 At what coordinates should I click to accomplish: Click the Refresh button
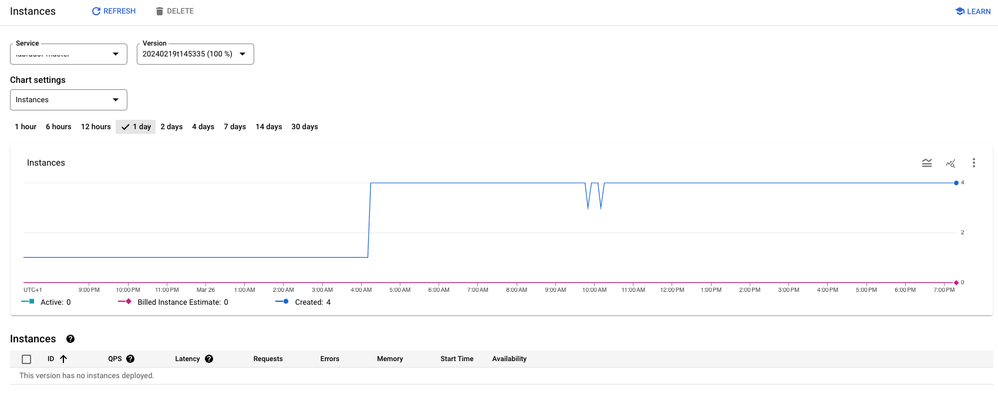[114, 11]
